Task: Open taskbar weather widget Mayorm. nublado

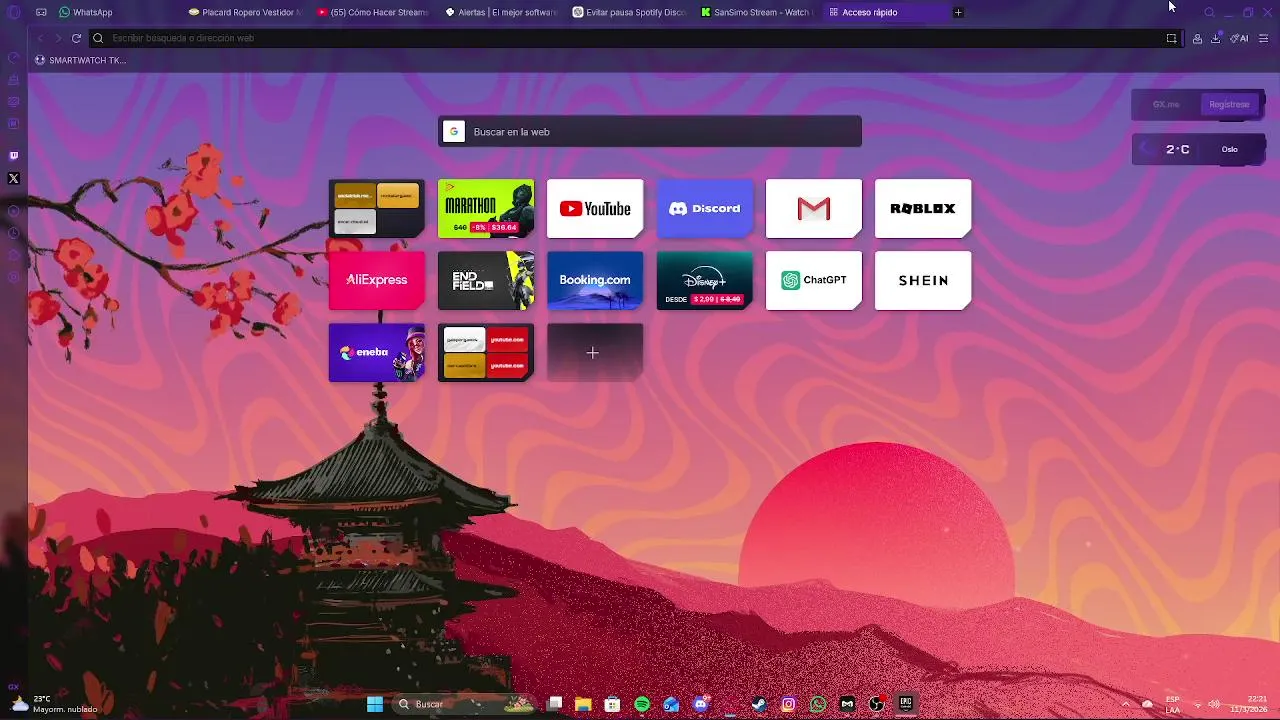Action: (x=55, y=704)
